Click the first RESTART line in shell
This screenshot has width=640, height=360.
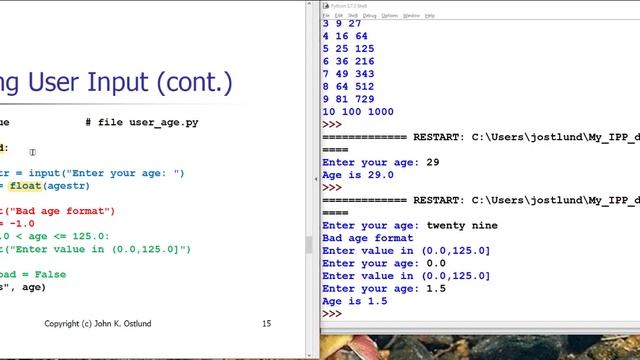point(481,137)
